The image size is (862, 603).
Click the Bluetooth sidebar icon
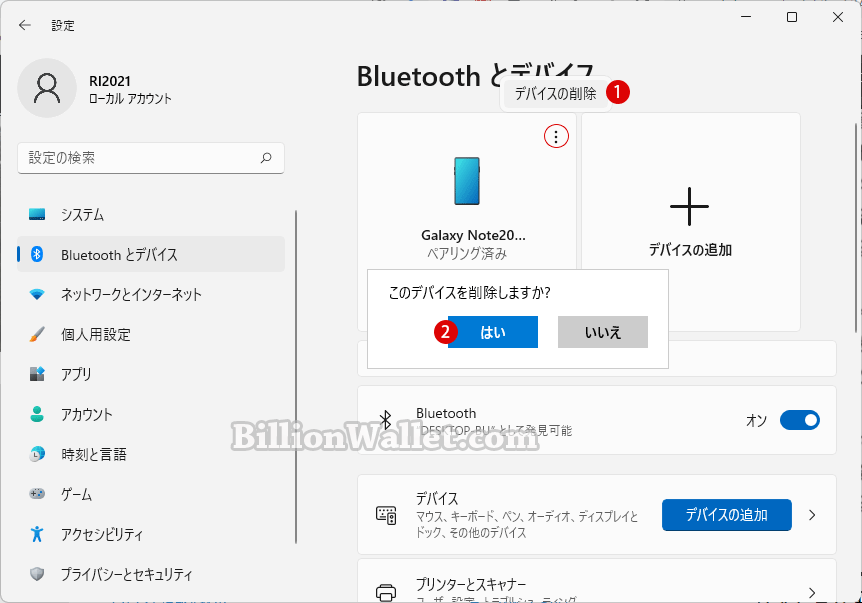pos(37,254)
